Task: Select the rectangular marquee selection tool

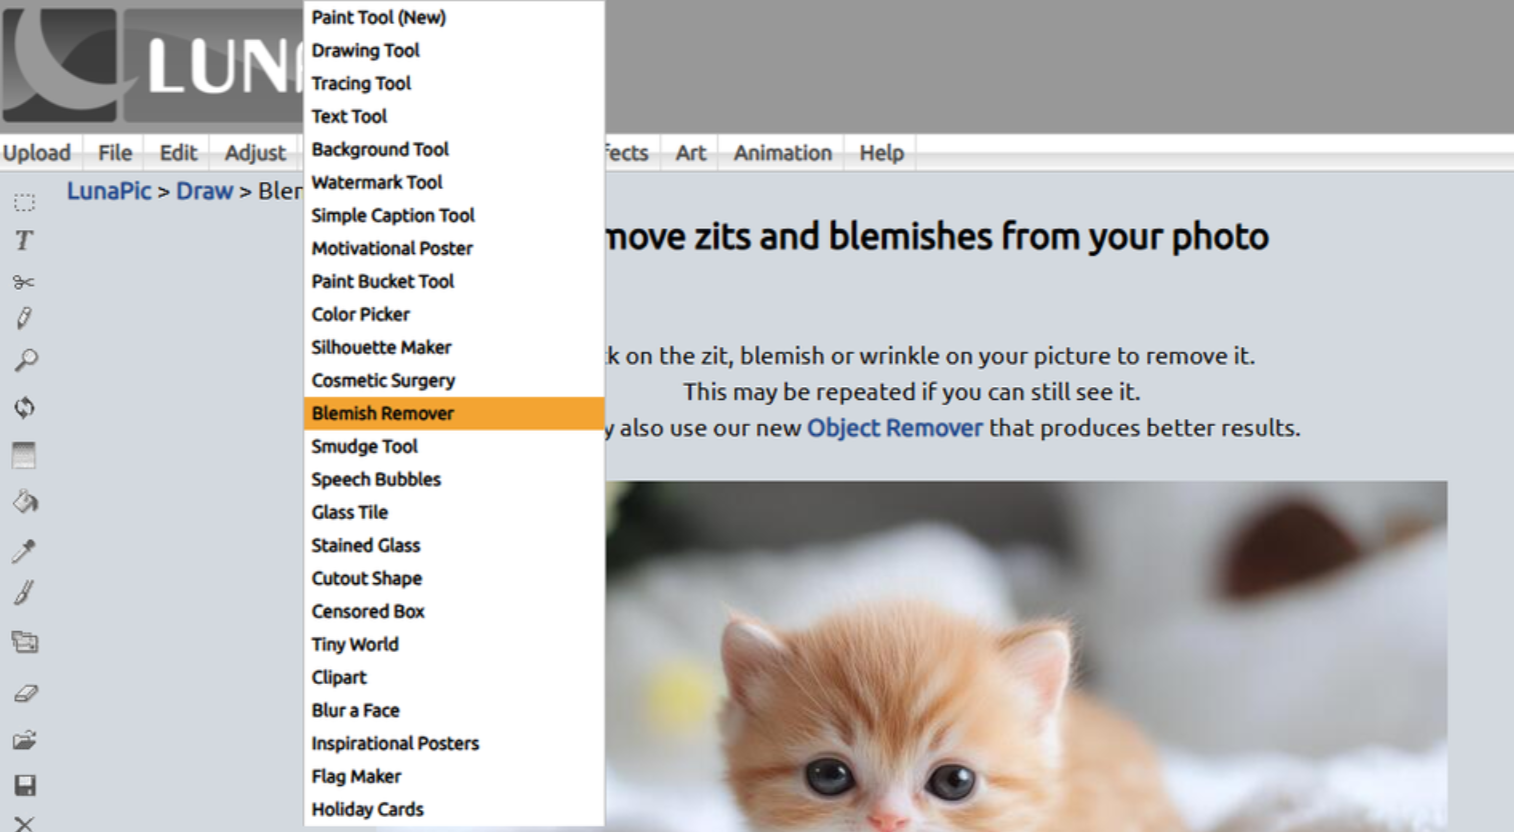Action: coord(25,203)
